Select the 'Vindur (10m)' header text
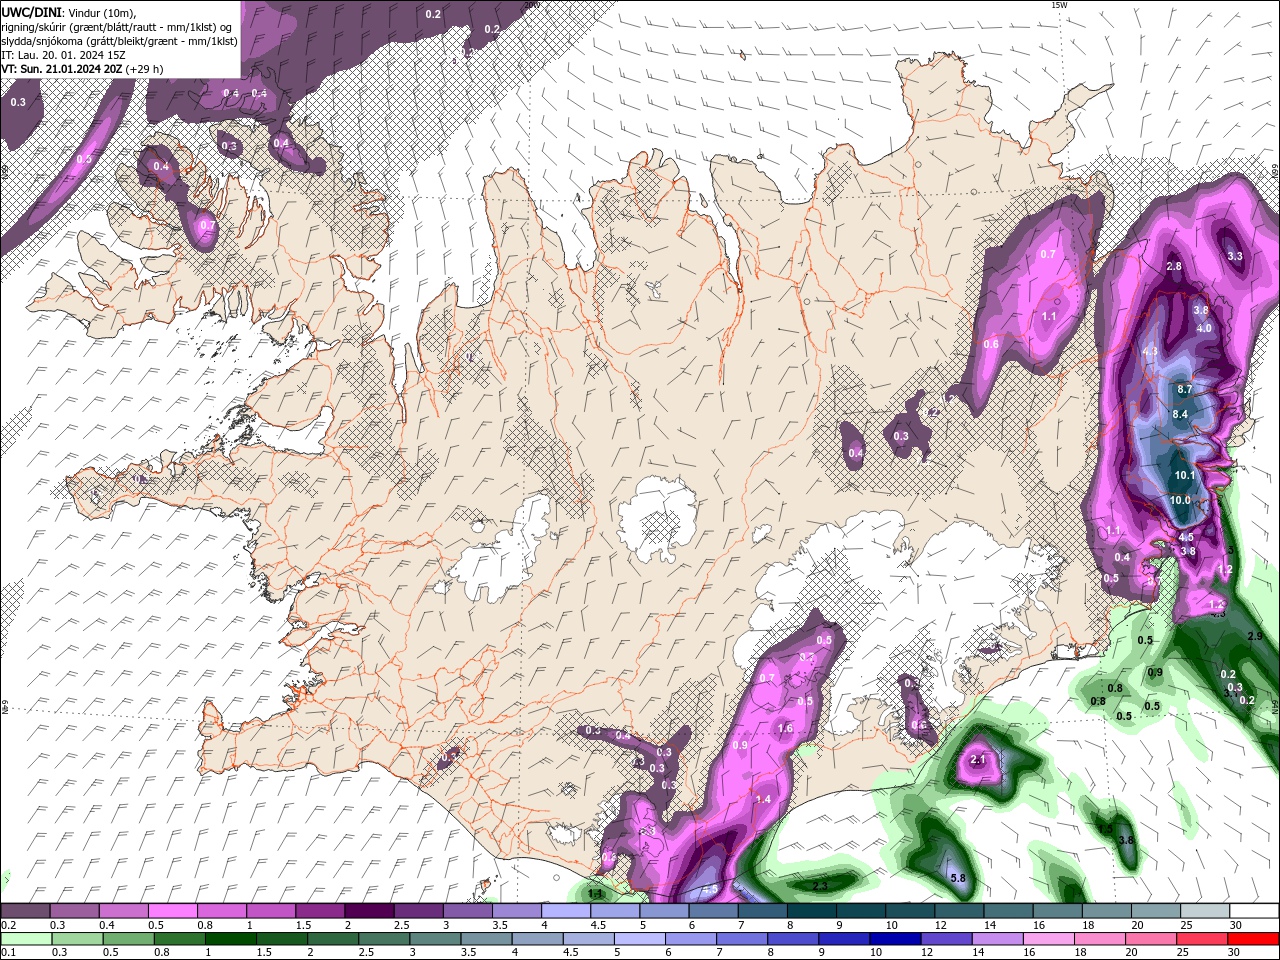Screen dimensions: 1280x960 (100, 12)
